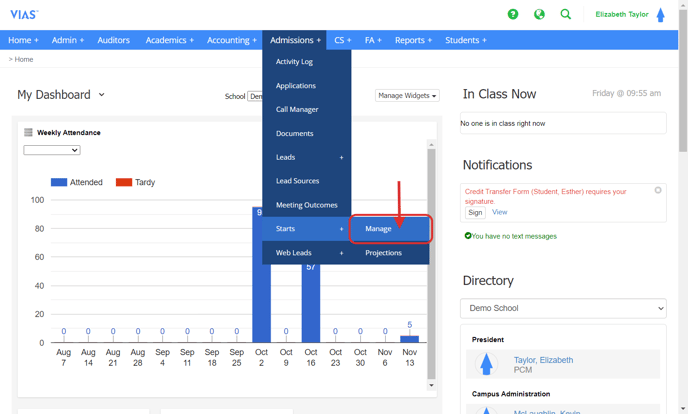Click Elizabeth Taylor's directory profile picture
Screen dimensions: 688x414
pos(487,364)
